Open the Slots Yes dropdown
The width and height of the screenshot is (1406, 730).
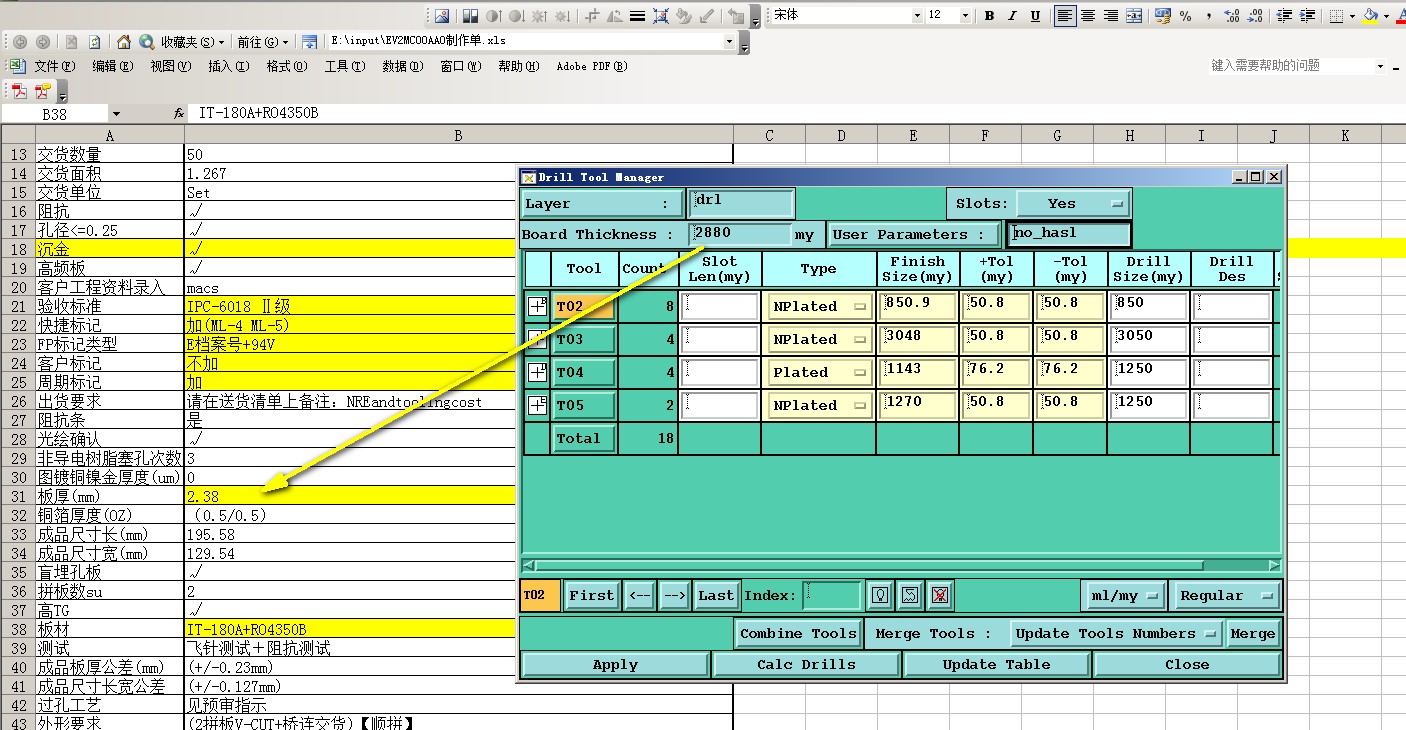[1073, 203]
